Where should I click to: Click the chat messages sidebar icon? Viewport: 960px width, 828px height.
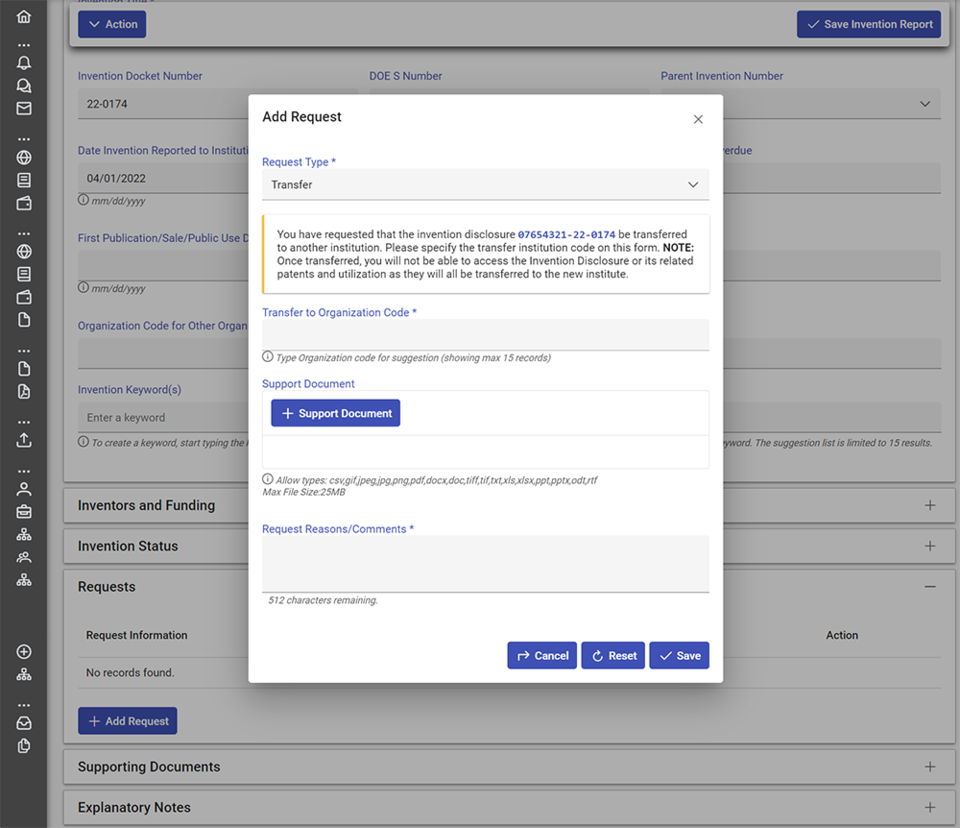point(24,85)
